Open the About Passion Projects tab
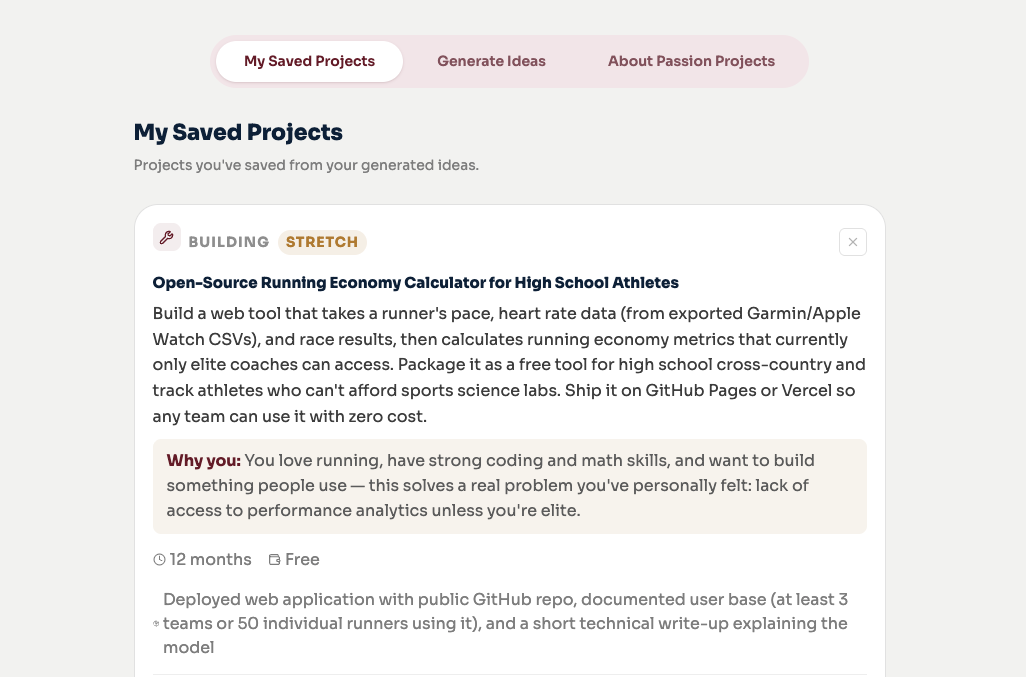 691,61
